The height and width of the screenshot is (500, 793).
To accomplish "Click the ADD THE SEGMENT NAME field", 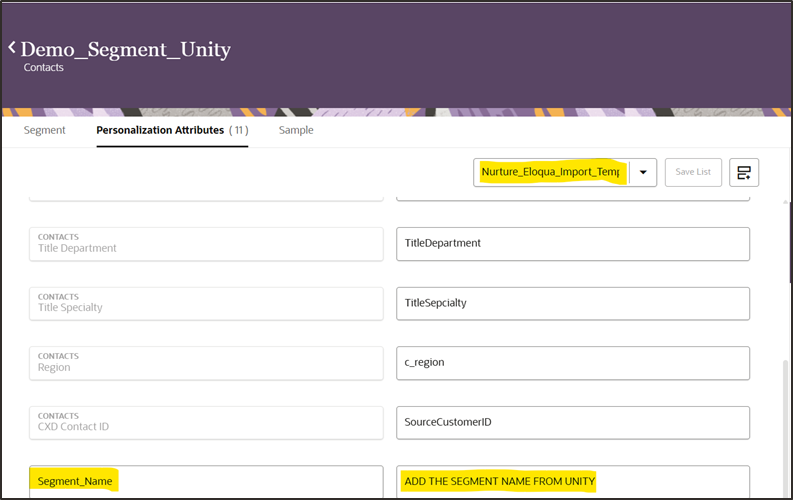I will [573, 481].
